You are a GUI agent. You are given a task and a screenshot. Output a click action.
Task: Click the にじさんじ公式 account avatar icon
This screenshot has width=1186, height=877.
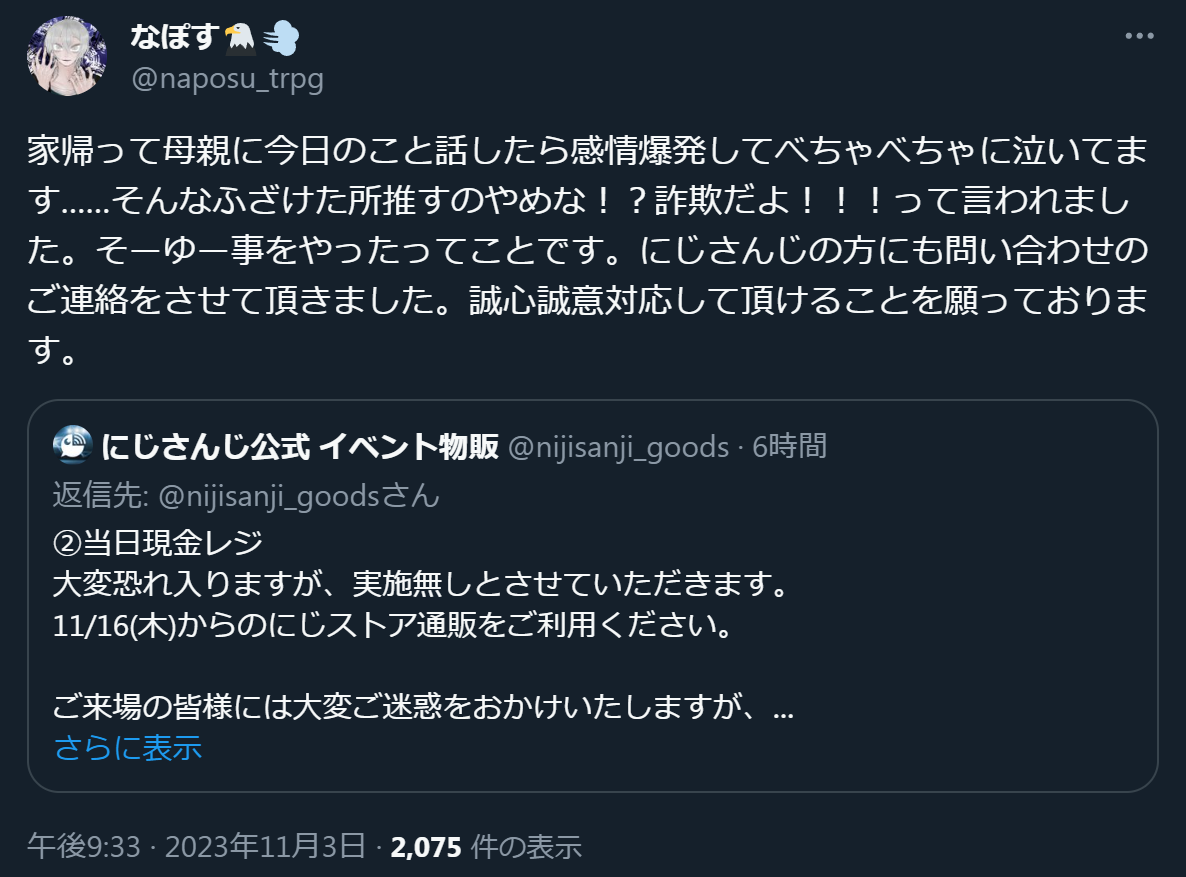point(72,446)
